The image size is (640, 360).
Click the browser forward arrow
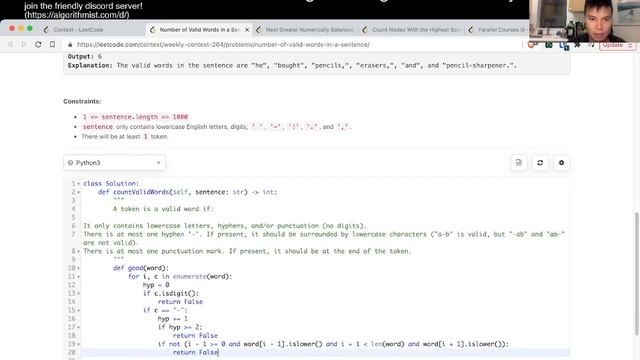click(x=24, y=44)
